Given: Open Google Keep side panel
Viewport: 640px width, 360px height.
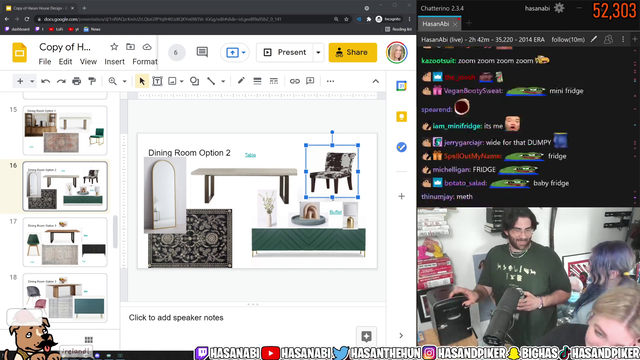Looking at the screenshot, I should coord(402,117).
